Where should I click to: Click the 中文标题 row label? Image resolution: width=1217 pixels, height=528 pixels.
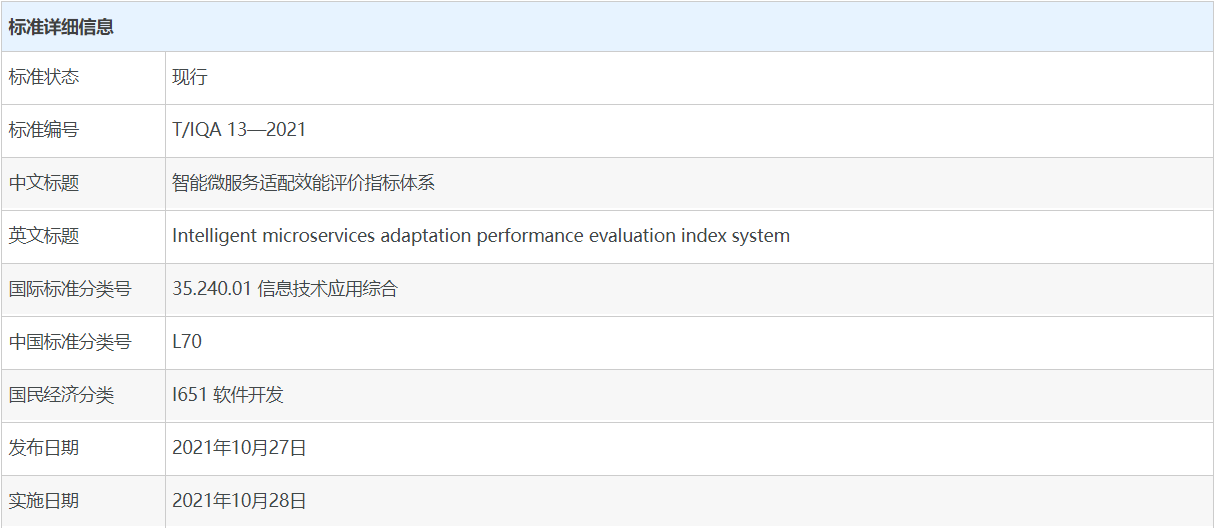pyautogui.click(x=44, y=183)
